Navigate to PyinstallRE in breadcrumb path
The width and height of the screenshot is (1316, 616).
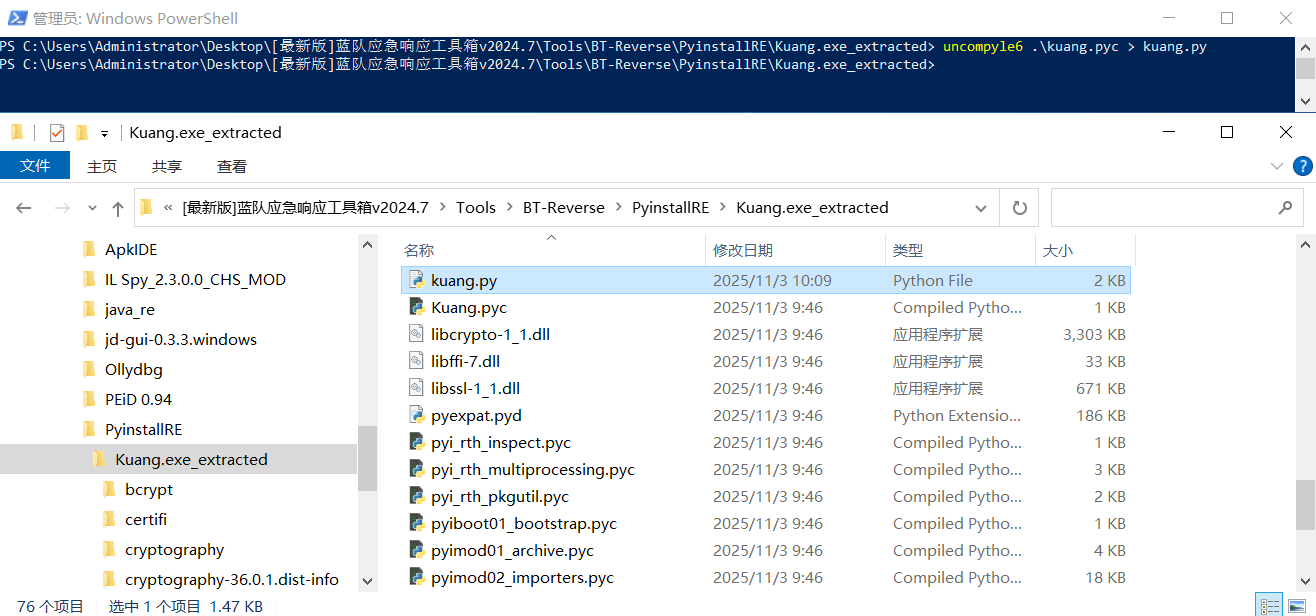click(670, 208)
